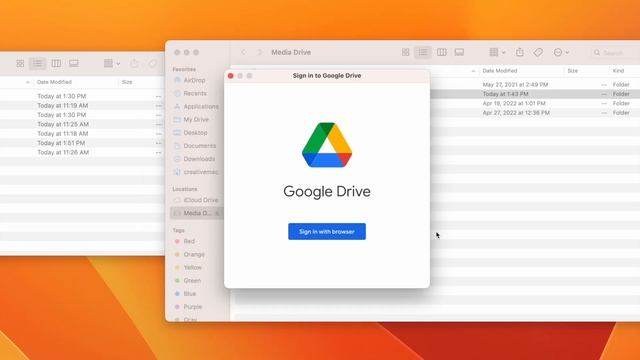
Task: Select folder row modified Apr 18, 2022
Action: tap(535, 103)
